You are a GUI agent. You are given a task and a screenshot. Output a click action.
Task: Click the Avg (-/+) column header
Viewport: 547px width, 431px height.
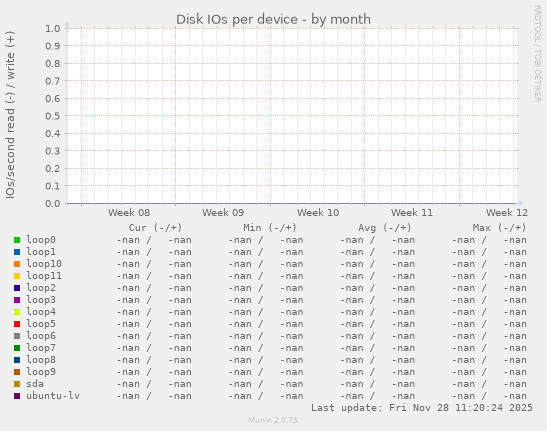(x=384, y=228)
